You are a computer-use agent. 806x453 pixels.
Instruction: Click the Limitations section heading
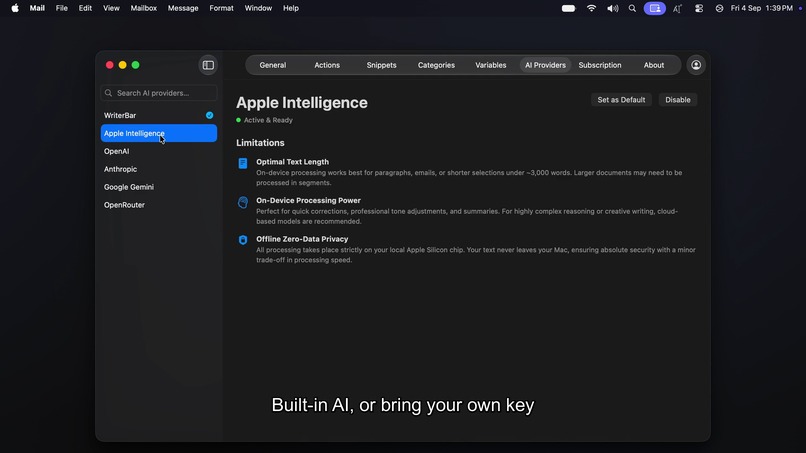pos(260,143)
